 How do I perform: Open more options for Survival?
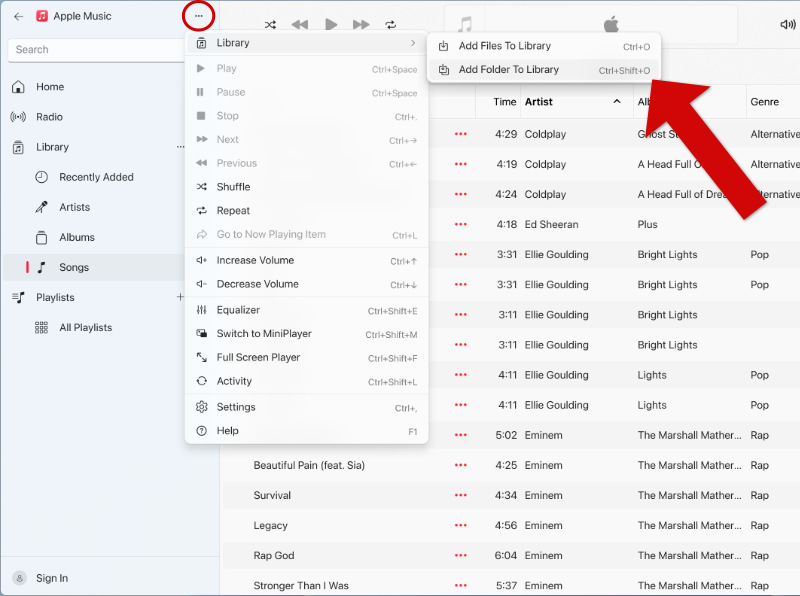coord(461,495)
